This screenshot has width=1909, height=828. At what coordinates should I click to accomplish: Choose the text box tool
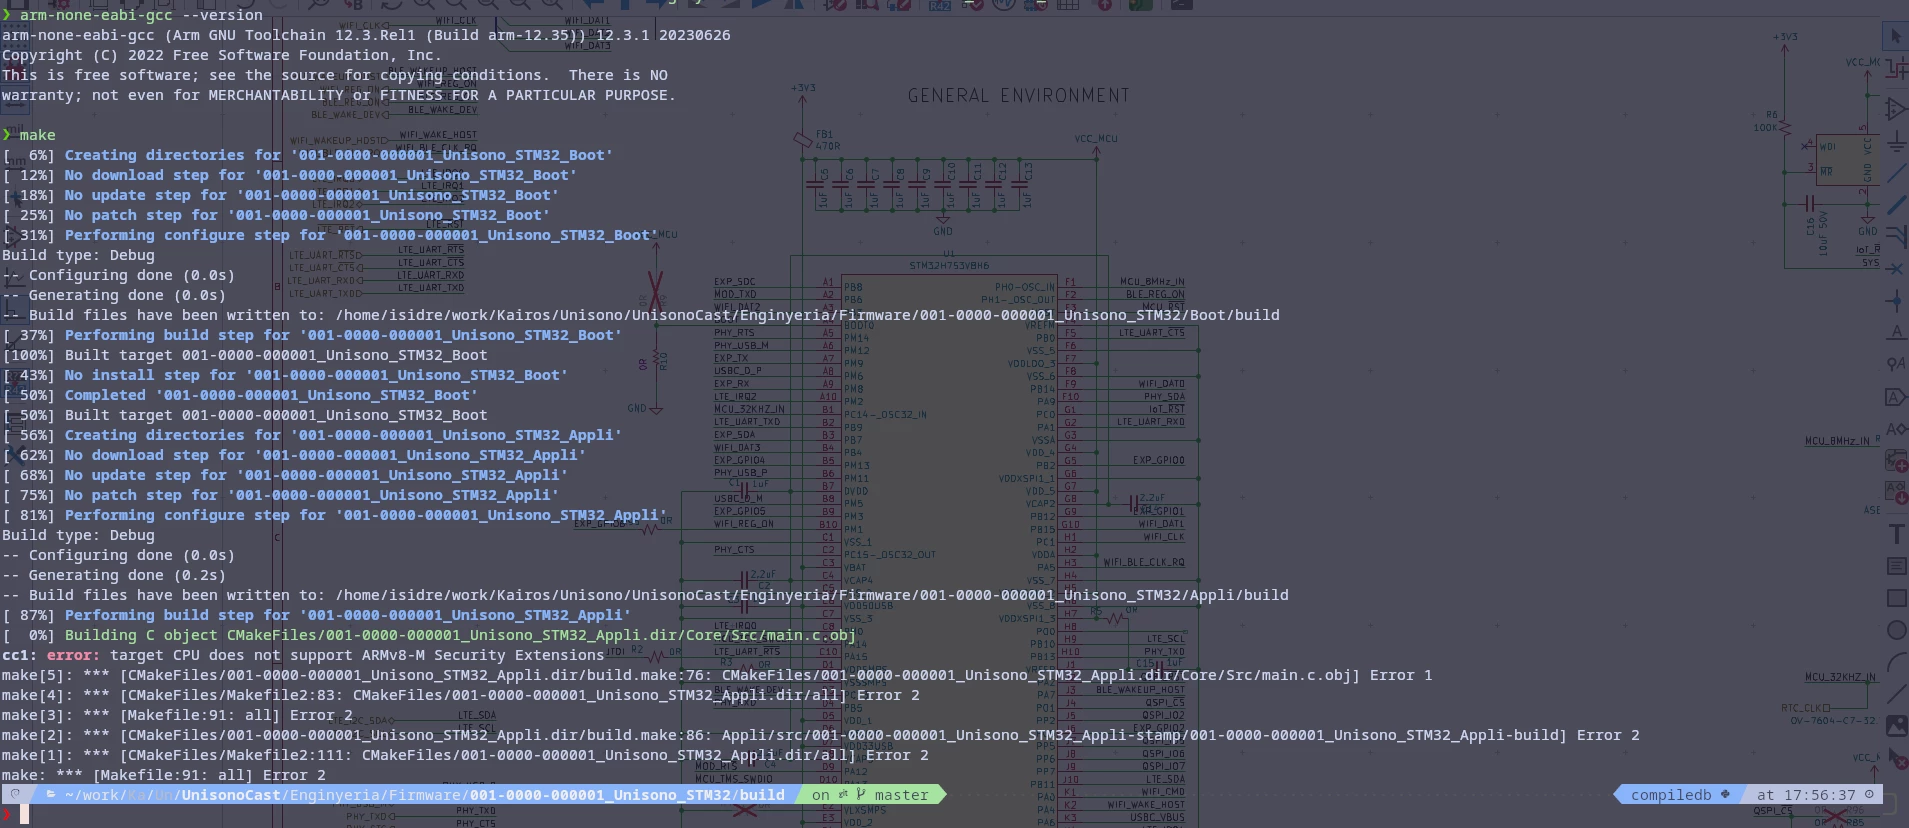click(x=1895, y=566)
